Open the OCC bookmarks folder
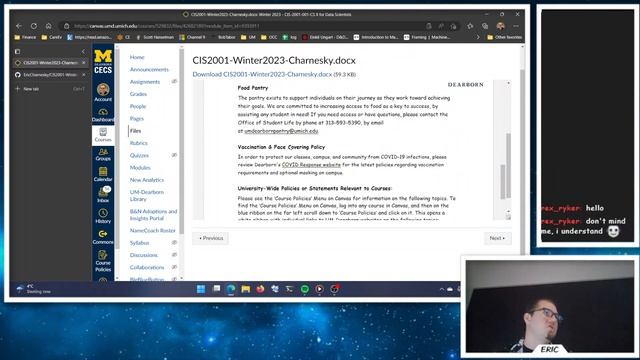This screenshot has height=360, width=640. [x=269, y=37]
